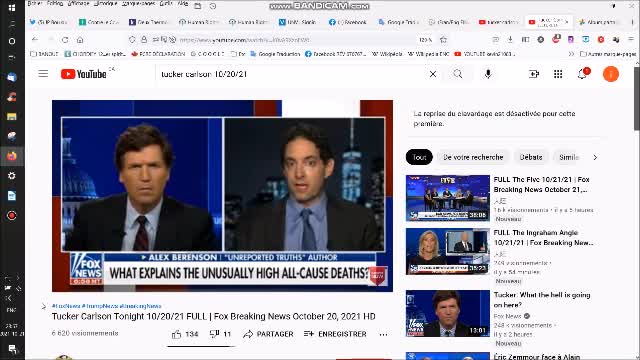
Task: Go back with browser back arrow
Action: click(x=35, y=40)
